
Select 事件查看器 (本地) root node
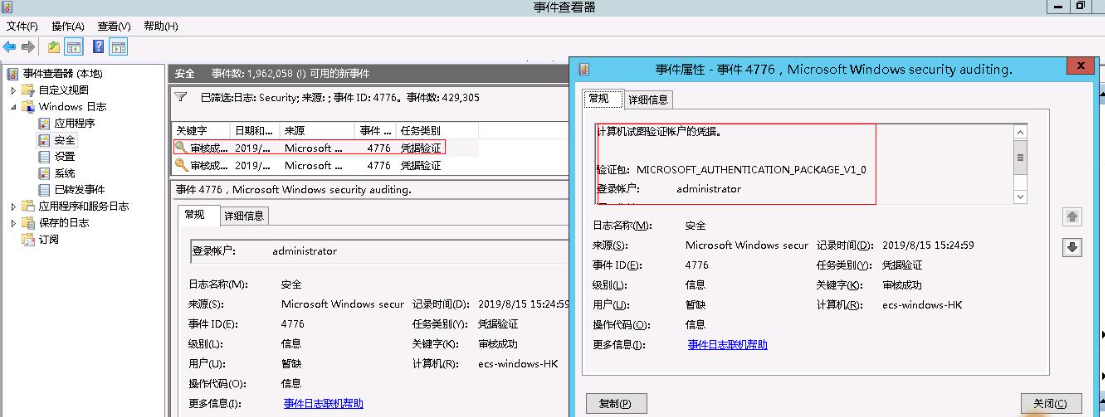pos(62,73)
